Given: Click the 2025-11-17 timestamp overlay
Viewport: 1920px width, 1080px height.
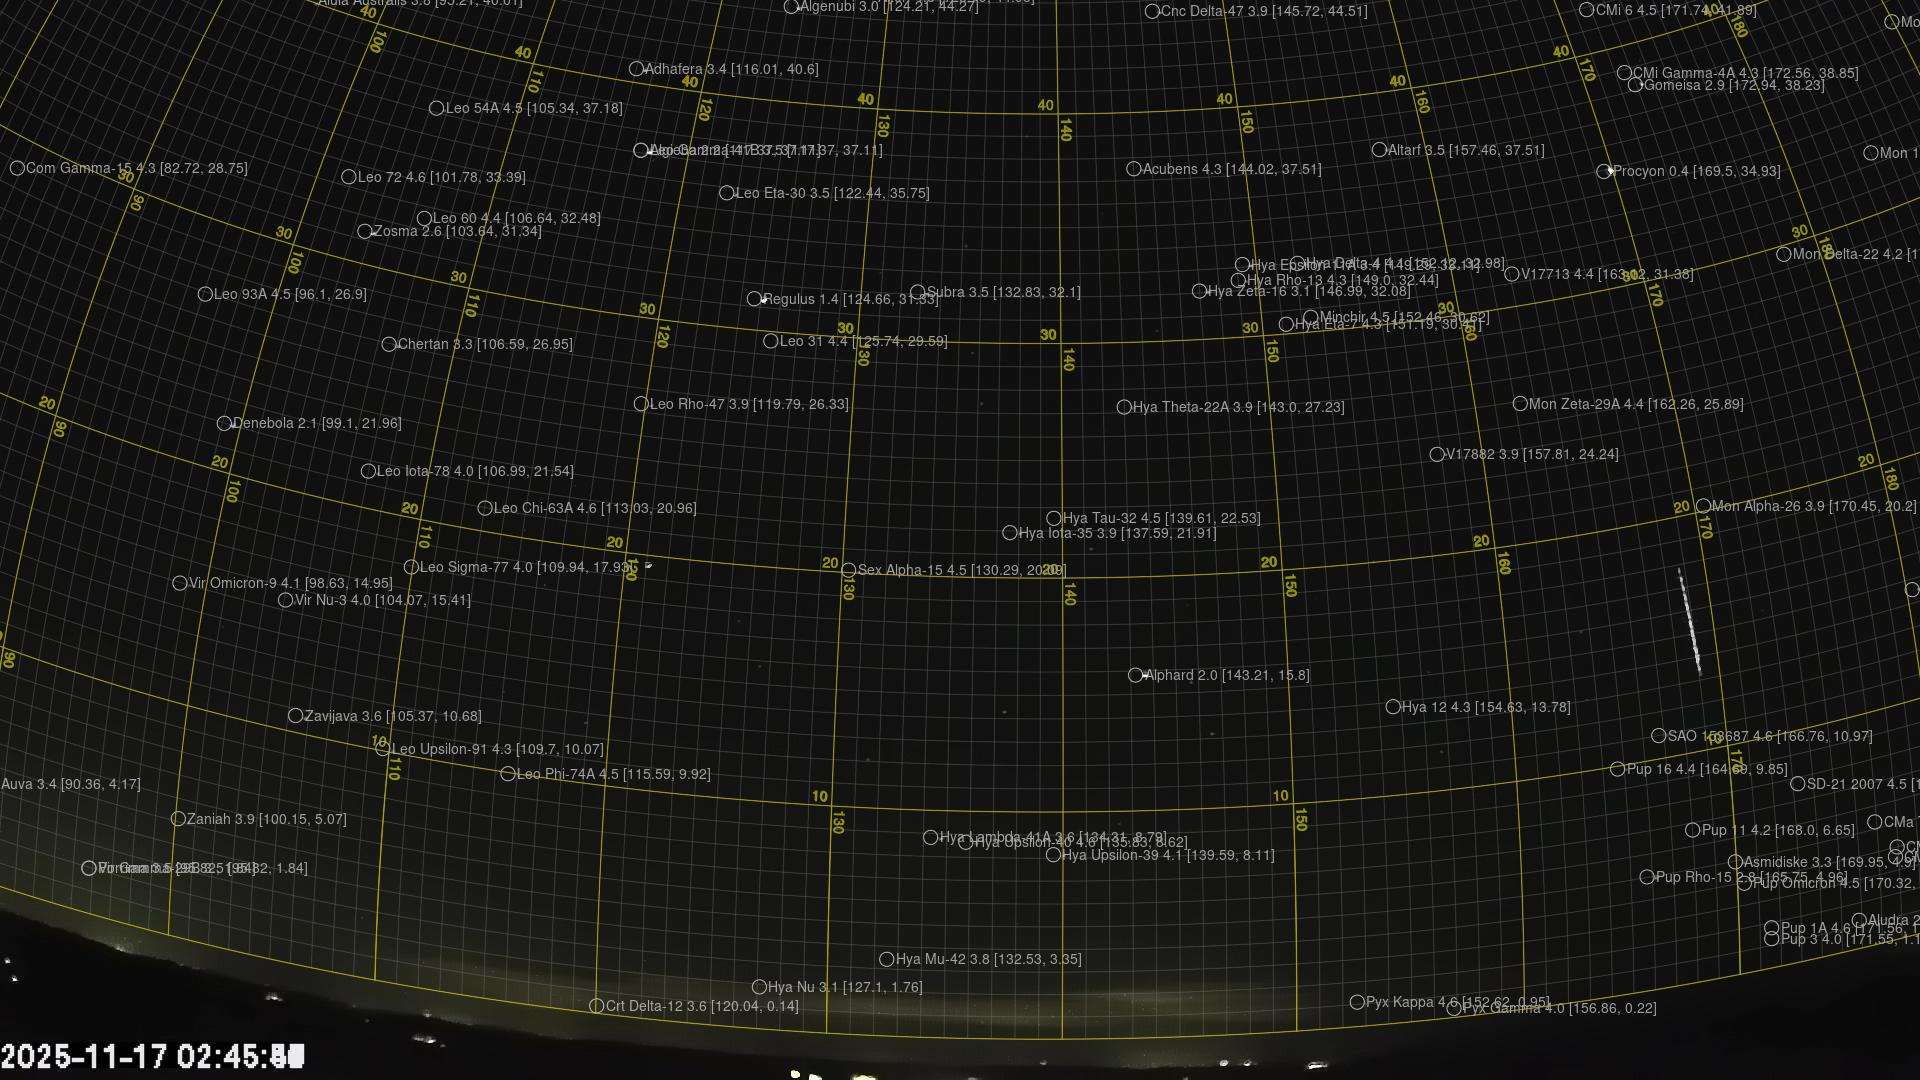Looking at the screenshot, I should (x=152, y=1057).
